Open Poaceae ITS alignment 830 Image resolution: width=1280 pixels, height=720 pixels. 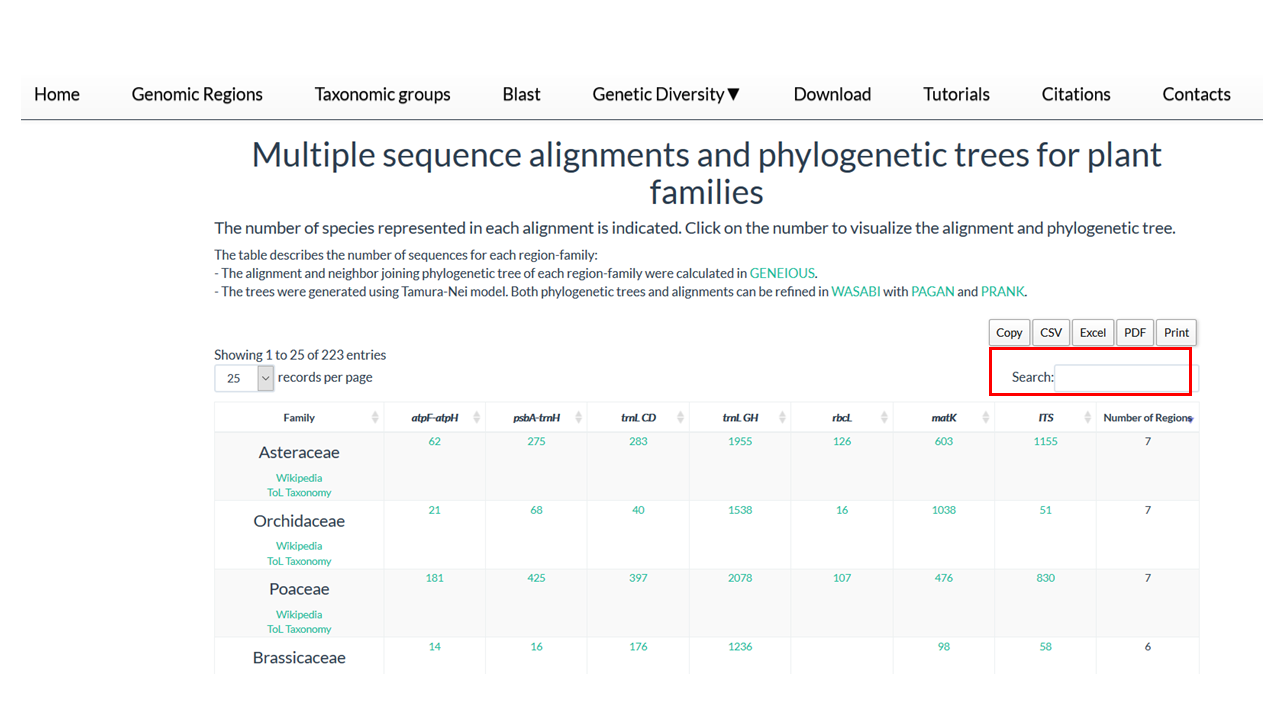(1045, 578)
